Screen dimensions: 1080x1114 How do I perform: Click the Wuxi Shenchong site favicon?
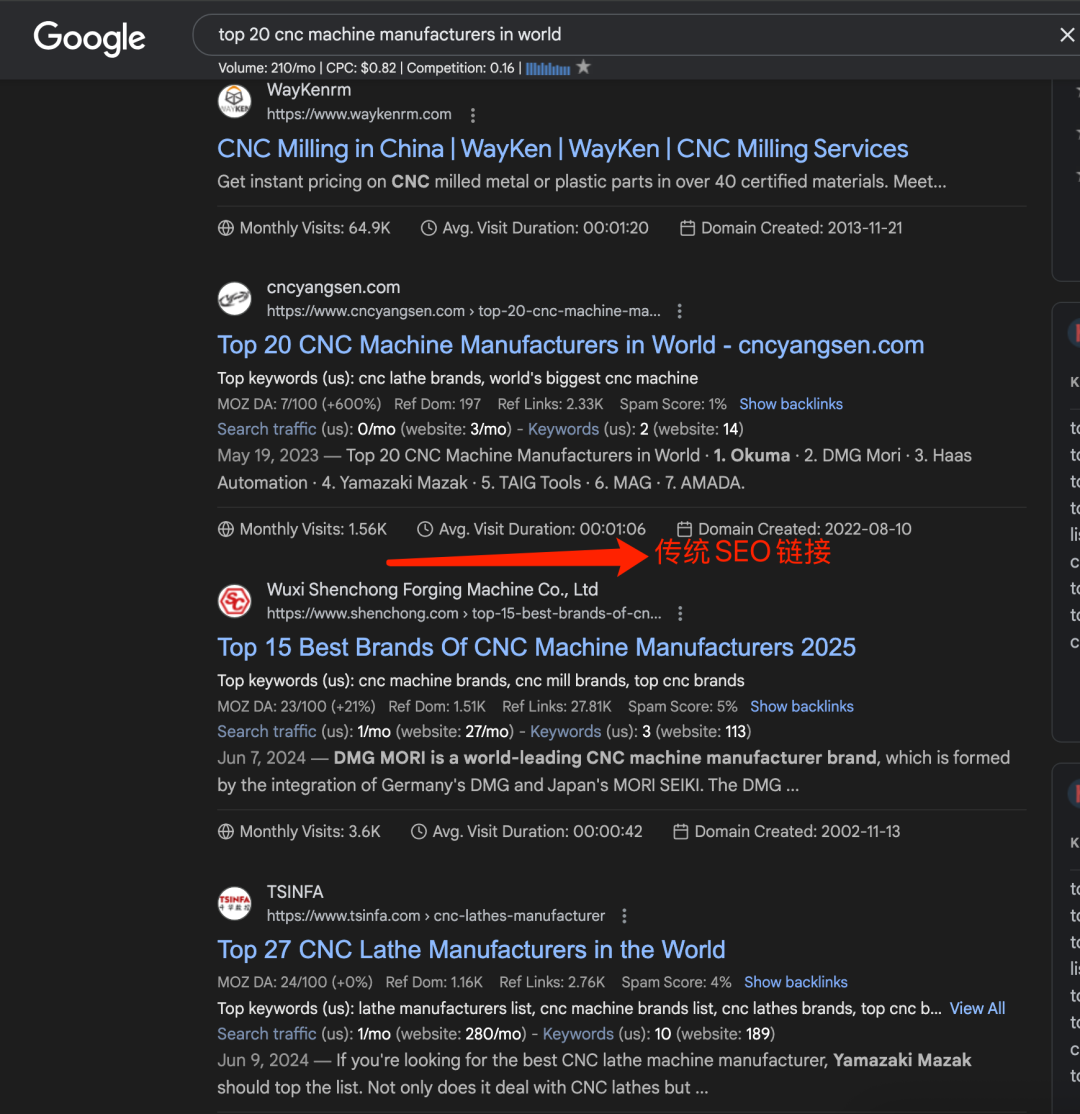(234, 600)
